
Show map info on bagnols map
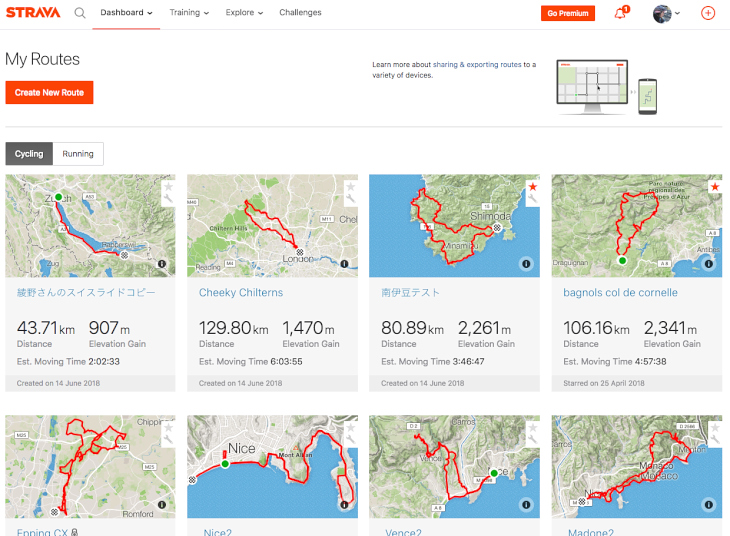(708, 264)
